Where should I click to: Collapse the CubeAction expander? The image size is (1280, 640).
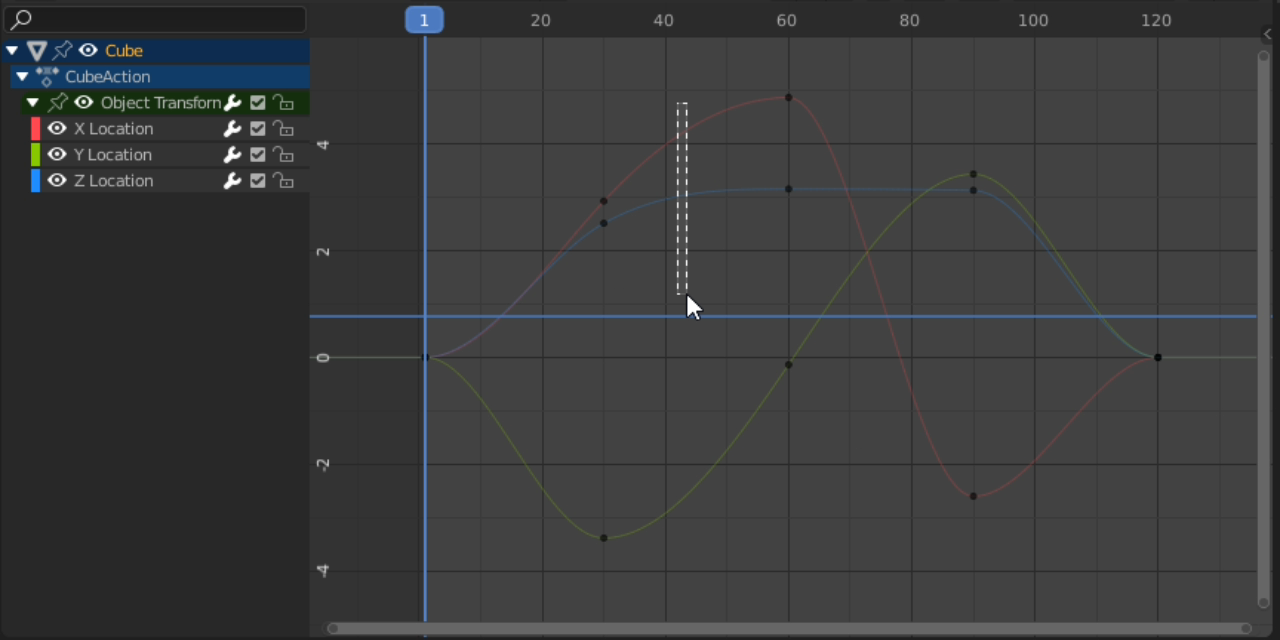[x=22, y=76]
